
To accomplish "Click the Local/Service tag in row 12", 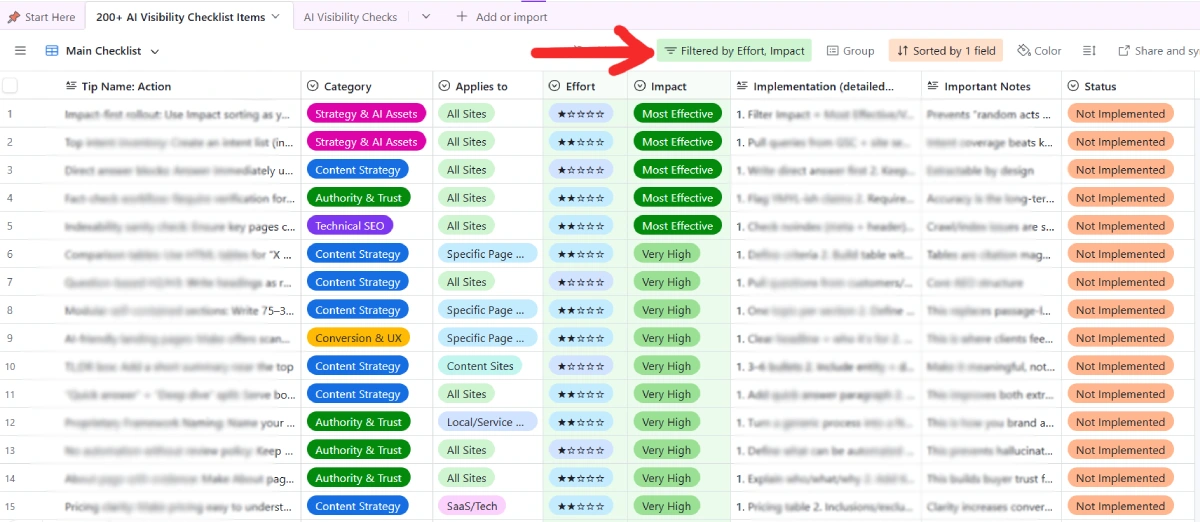I will point(488,422).
